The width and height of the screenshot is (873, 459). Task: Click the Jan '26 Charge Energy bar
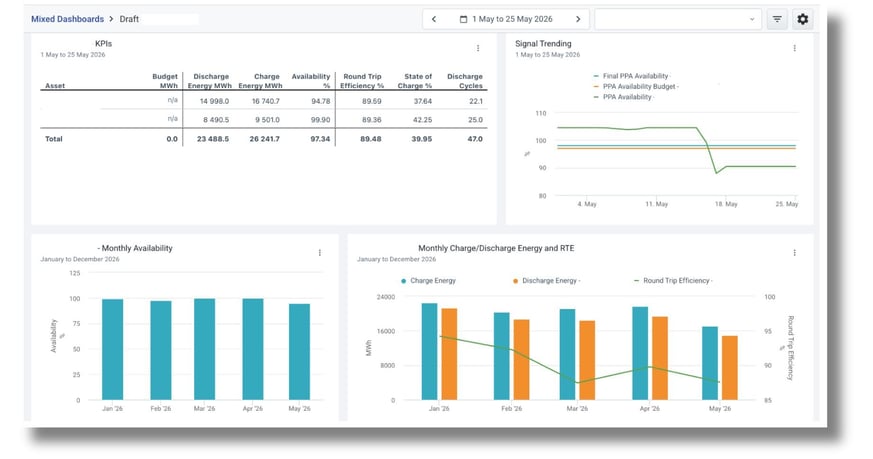click(429, 351)
